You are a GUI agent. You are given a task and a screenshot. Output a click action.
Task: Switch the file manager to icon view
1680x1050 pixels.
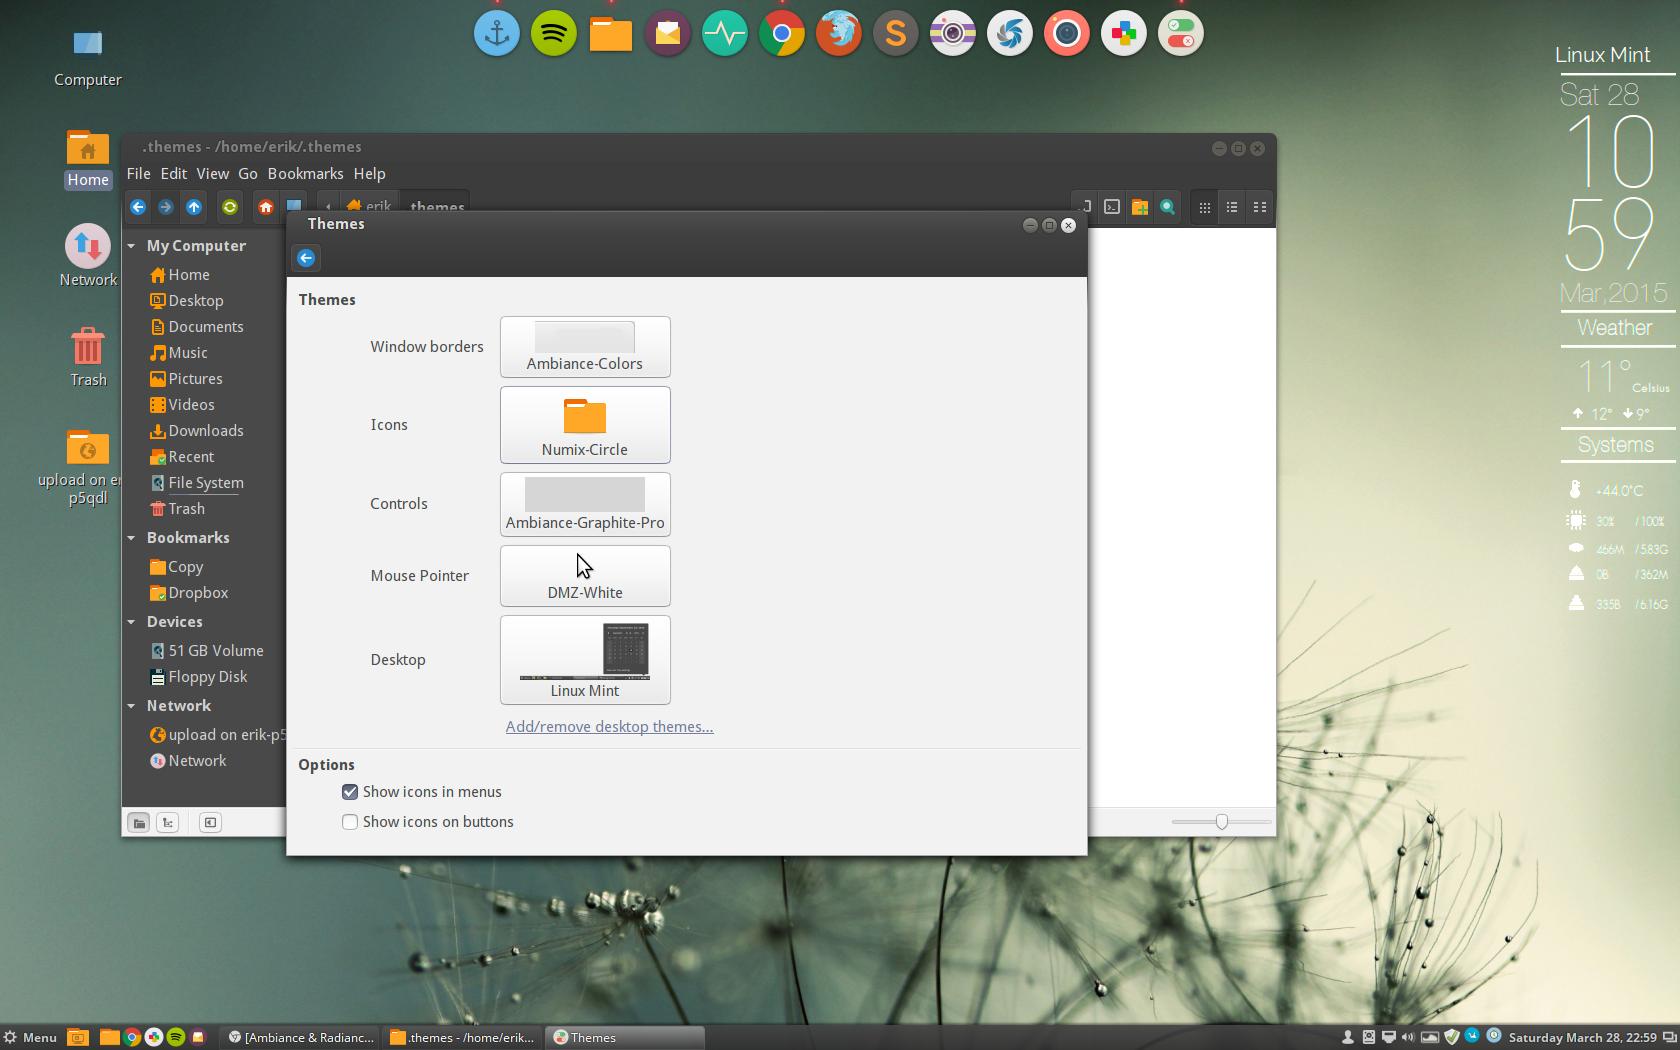pos(1205,207)
